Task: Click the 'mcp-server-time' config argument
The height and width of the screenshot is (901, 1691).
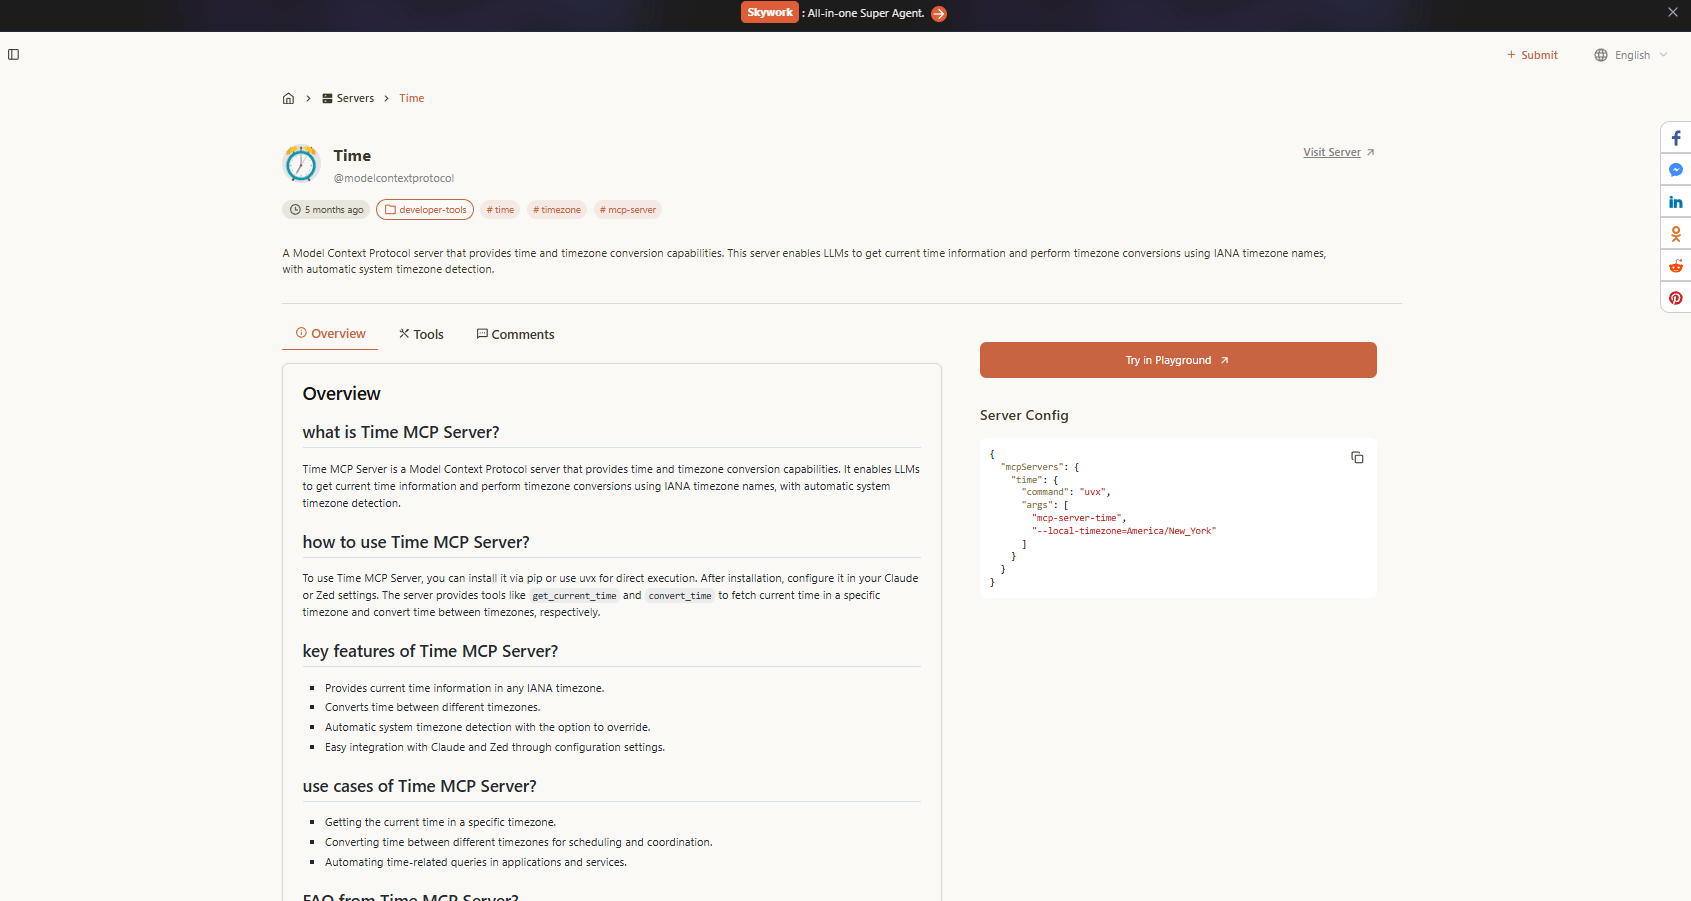Action: [1079, 518]
